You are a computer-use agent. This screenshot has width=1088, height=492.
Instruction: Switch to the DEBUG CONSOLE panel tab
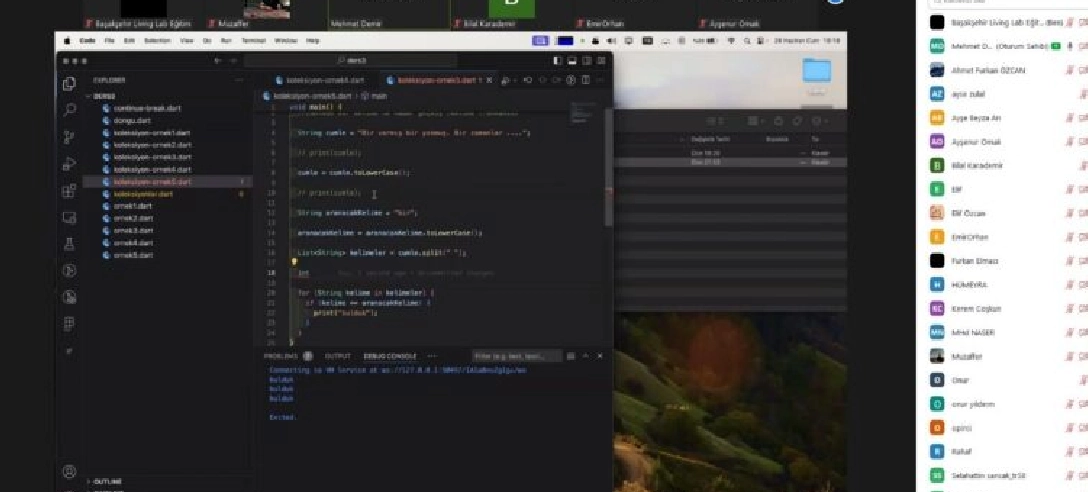tap(390, 356)
